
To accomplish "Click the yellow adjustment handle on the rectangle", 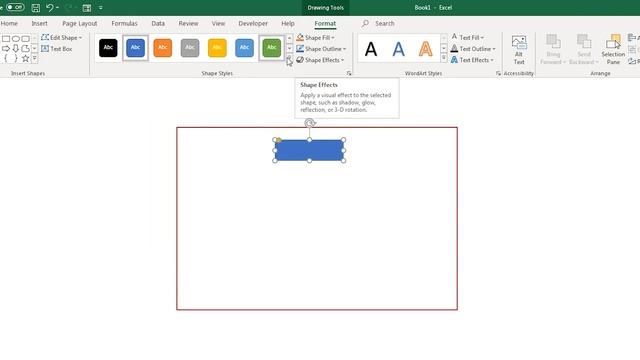I will pyautogui.click(x=278, y=140).
